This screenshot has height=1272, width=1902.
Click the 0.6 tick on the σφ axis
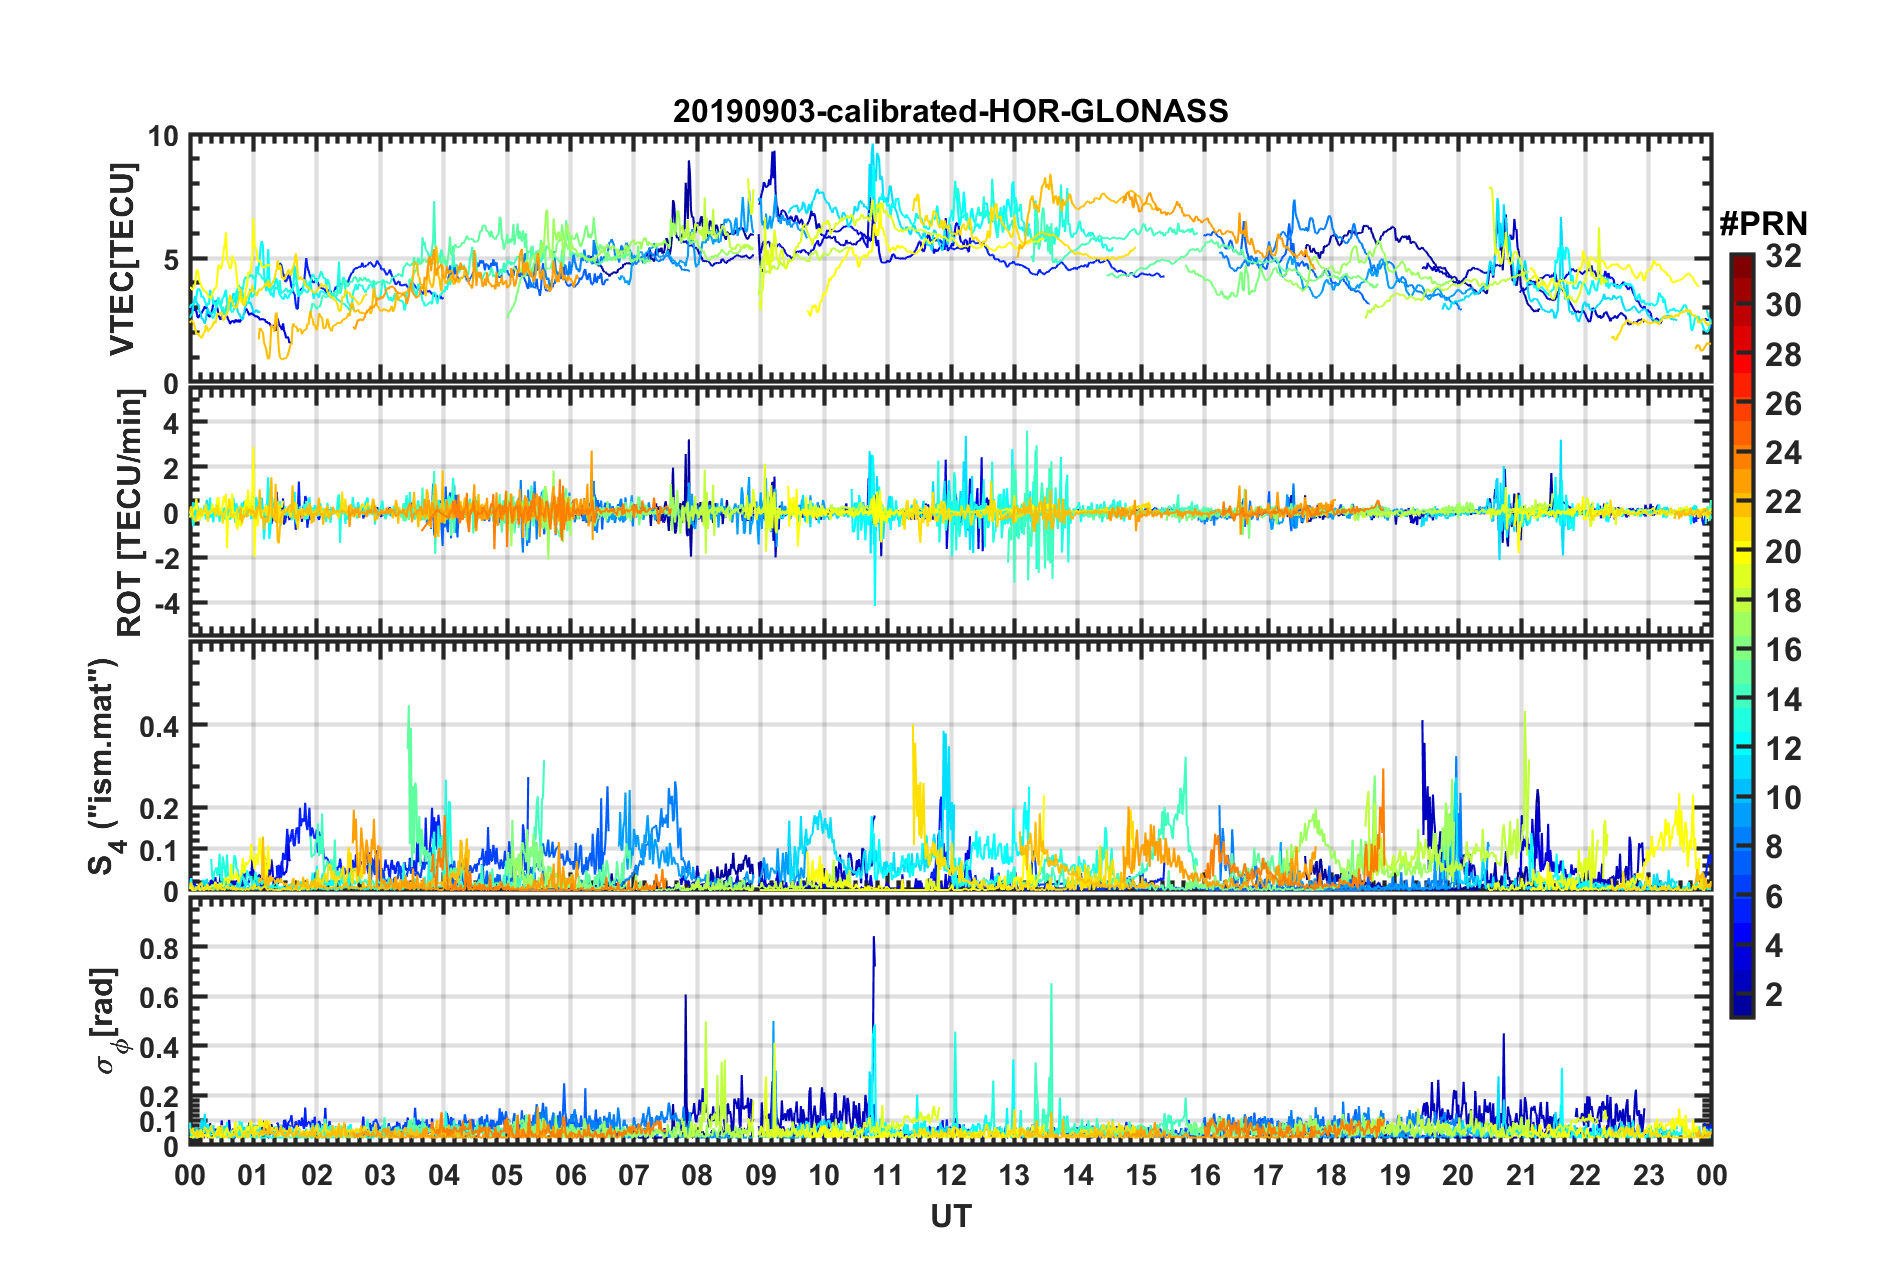point(159,997)
